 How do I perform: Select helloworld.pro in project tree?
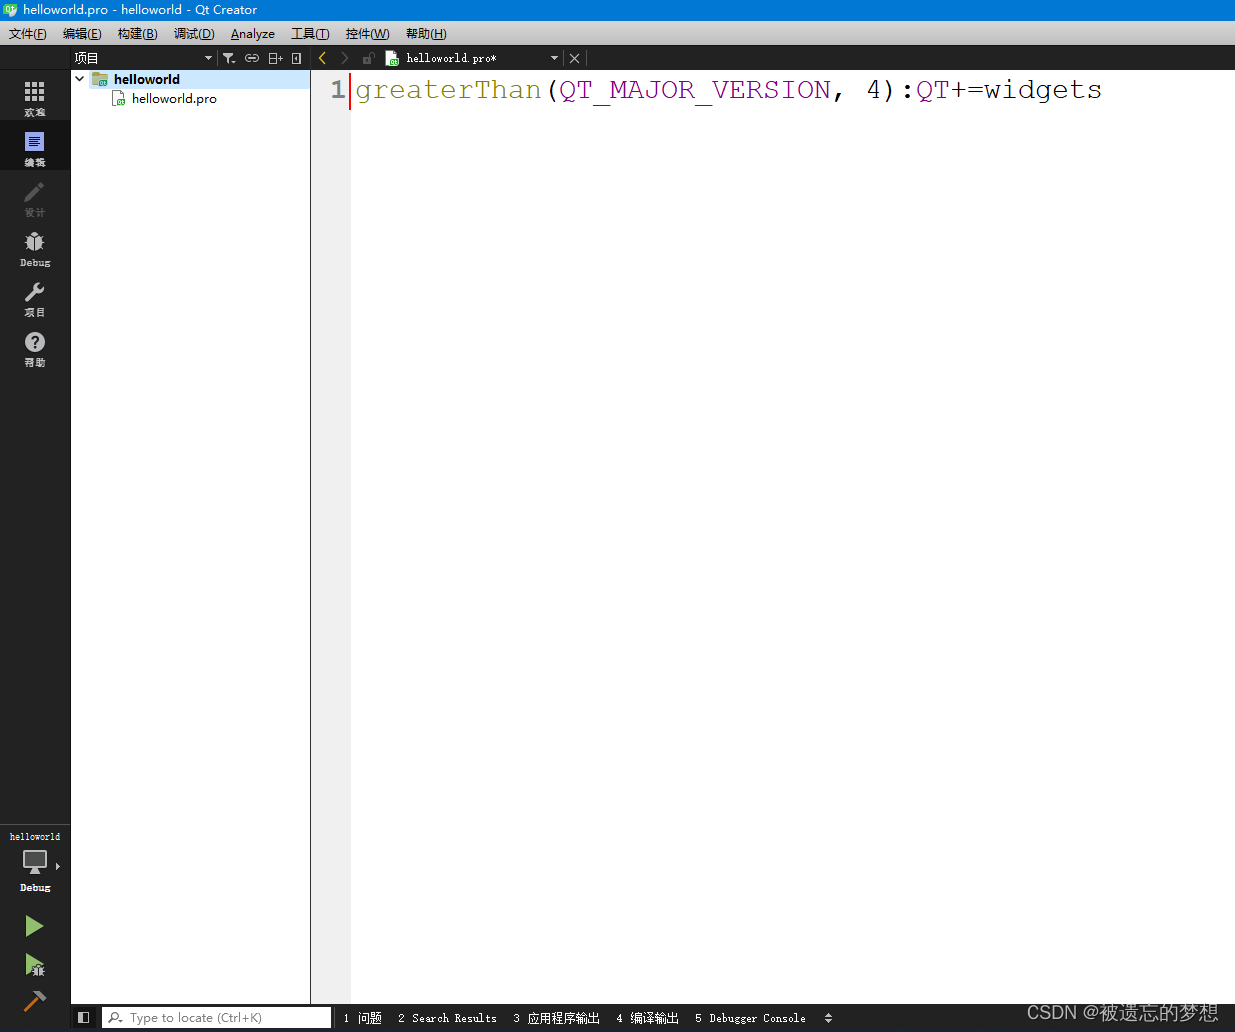(x=174, y=98)
